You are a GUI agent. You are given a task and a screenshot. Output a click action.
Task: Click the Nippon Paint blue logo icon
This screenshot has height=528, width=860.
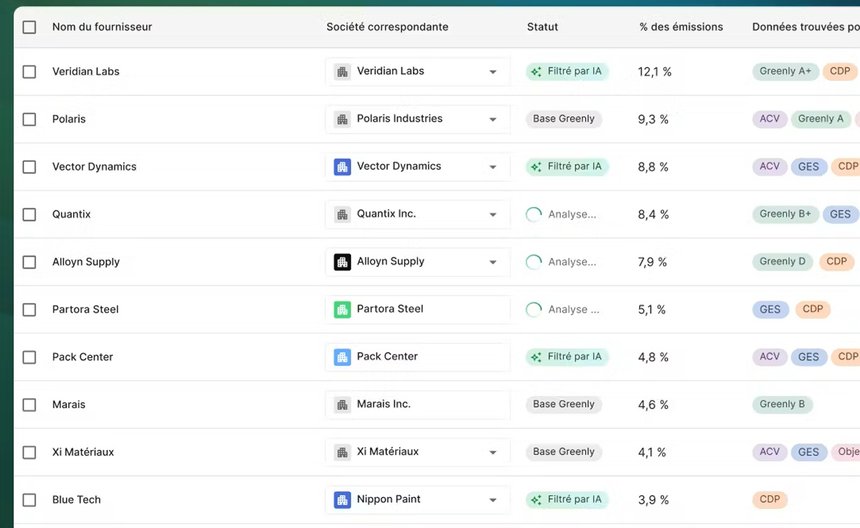click(342, 499)
